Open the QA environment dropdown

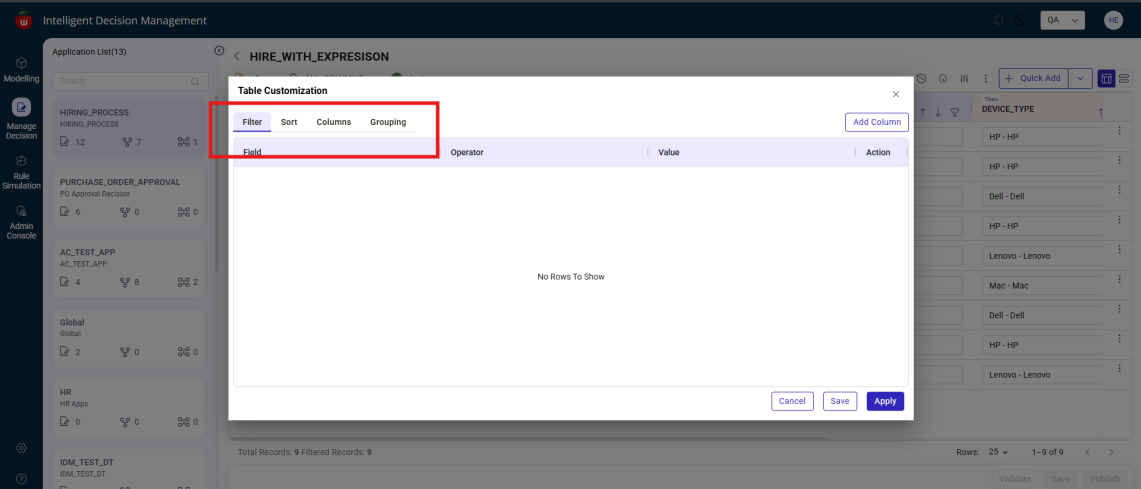1063,20
